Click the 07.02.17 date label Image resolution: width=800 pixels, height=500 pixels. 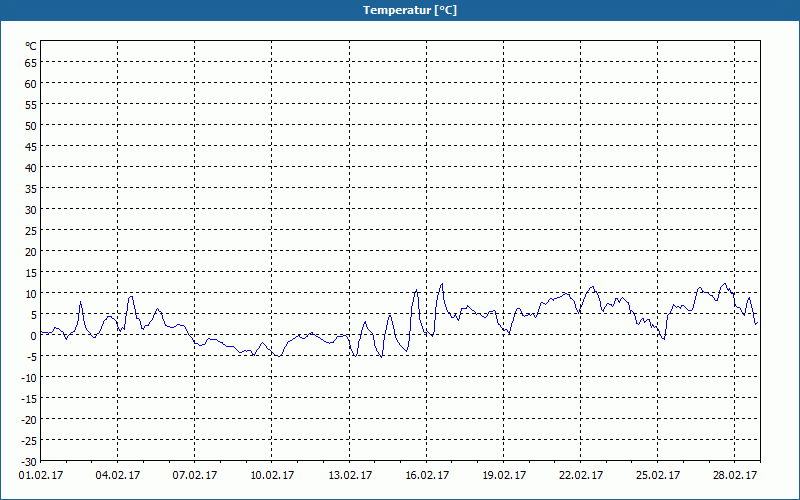[194, 475]
